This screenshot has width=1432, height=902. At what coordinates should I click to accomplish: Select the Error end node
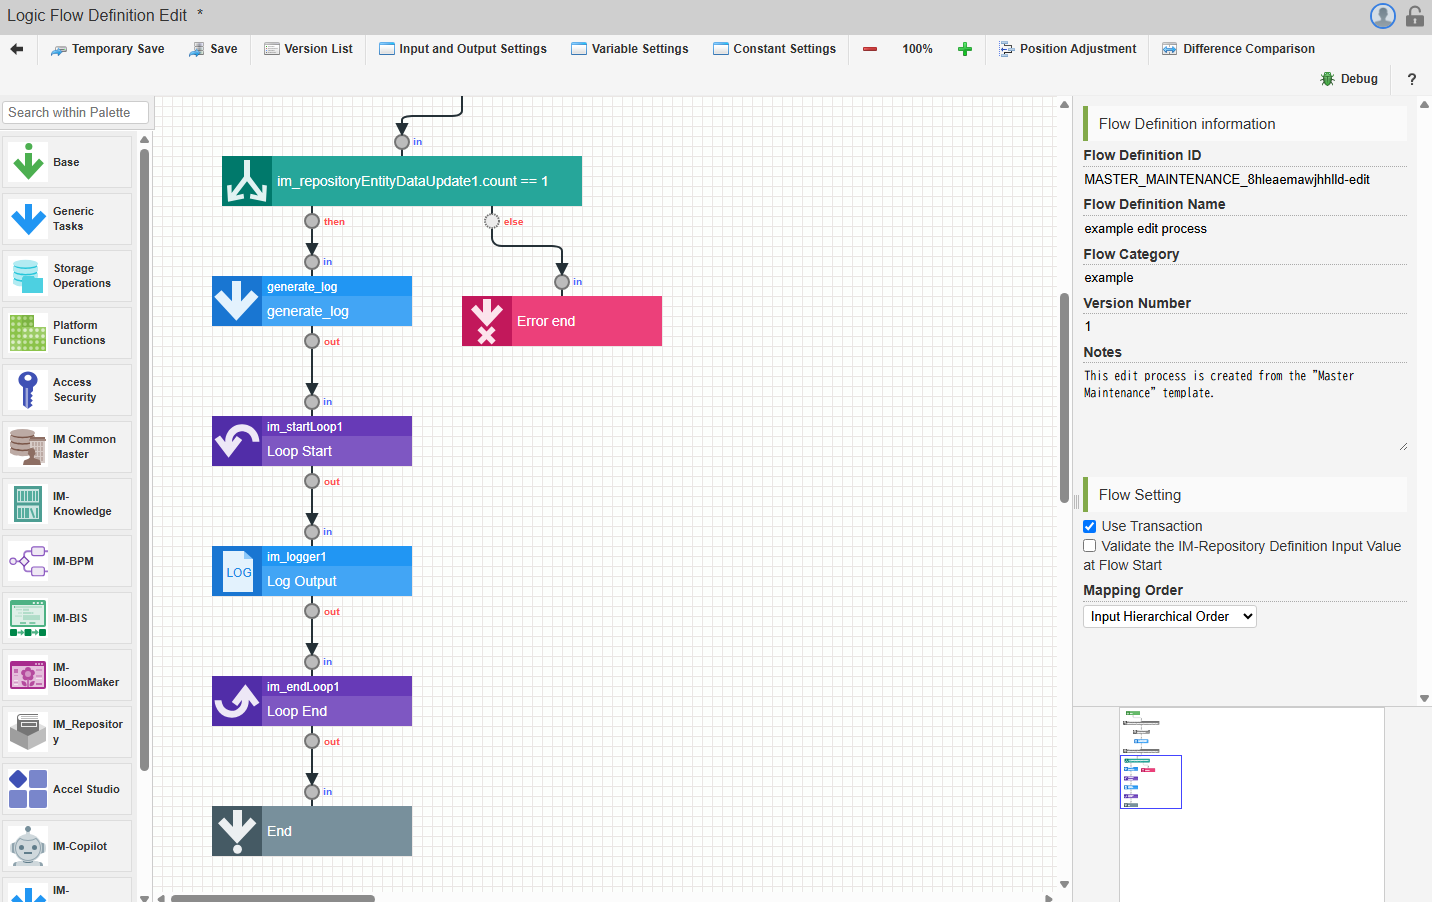562,321
